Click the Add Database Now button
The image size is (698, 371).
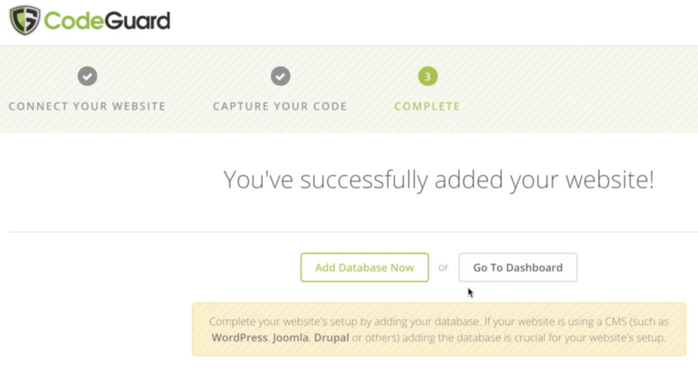365,268
